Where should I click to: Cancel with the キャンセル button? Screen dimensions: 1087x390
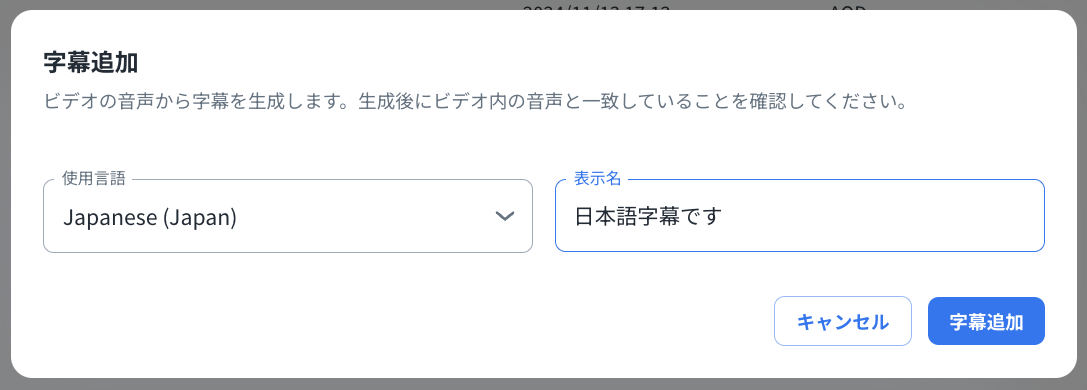[x=842, y=321]
